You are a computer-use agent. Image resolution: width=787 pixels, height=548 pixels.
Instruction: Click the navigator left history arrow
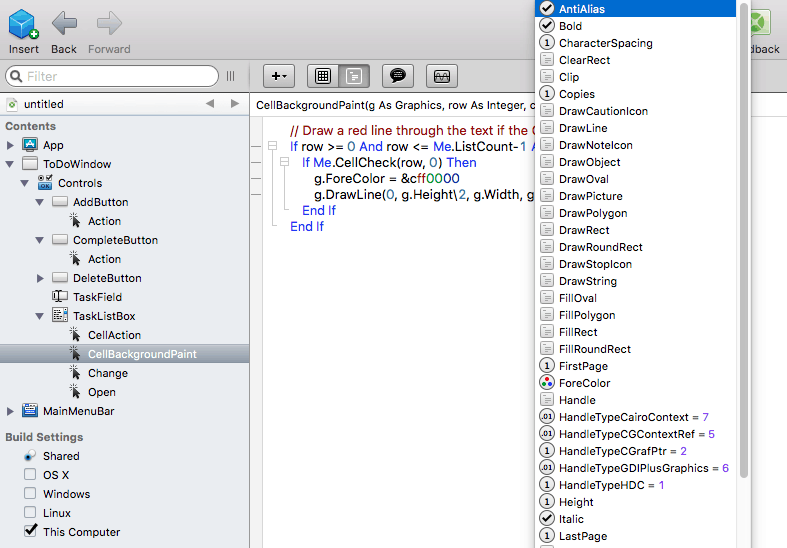click(210, 104)
